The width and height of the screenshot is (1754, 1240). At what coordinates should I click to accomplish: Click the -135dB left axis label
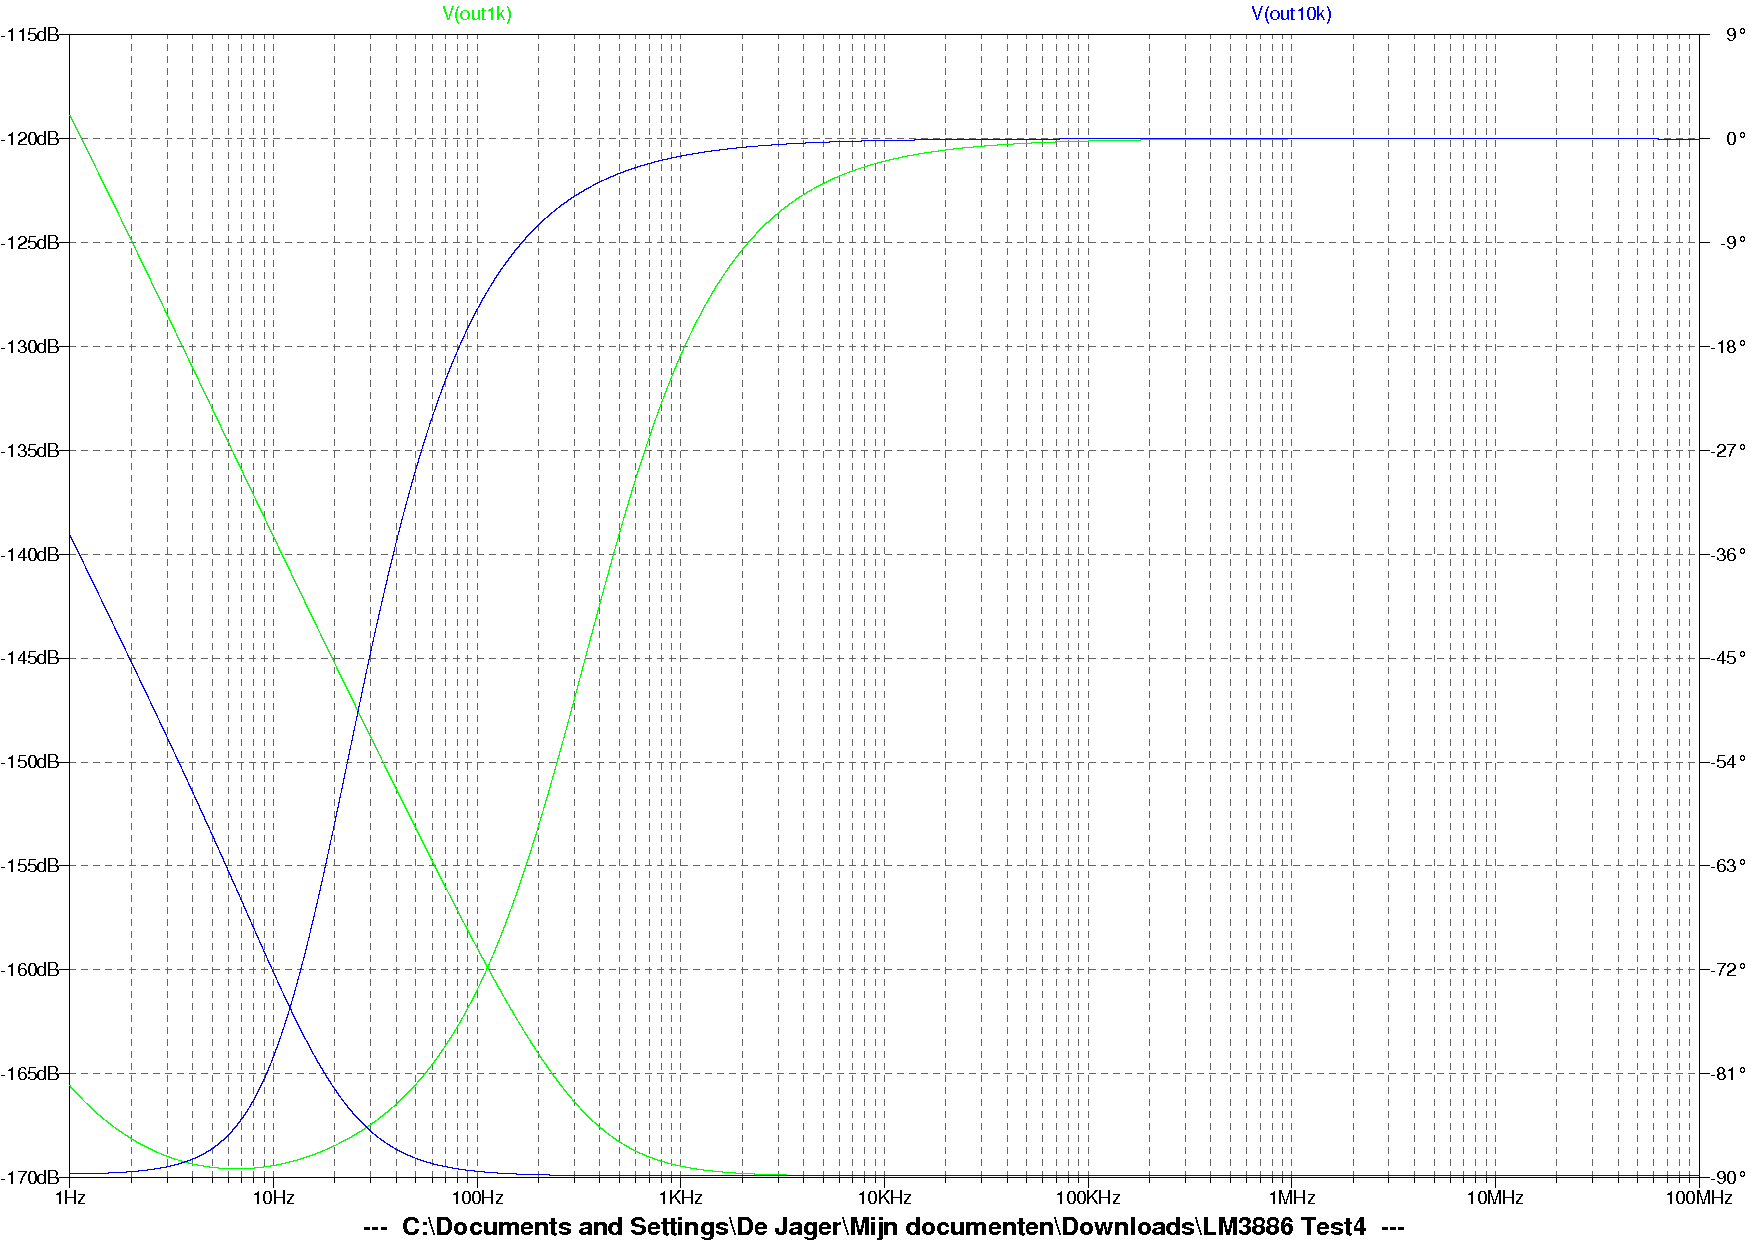coord(30,451)
